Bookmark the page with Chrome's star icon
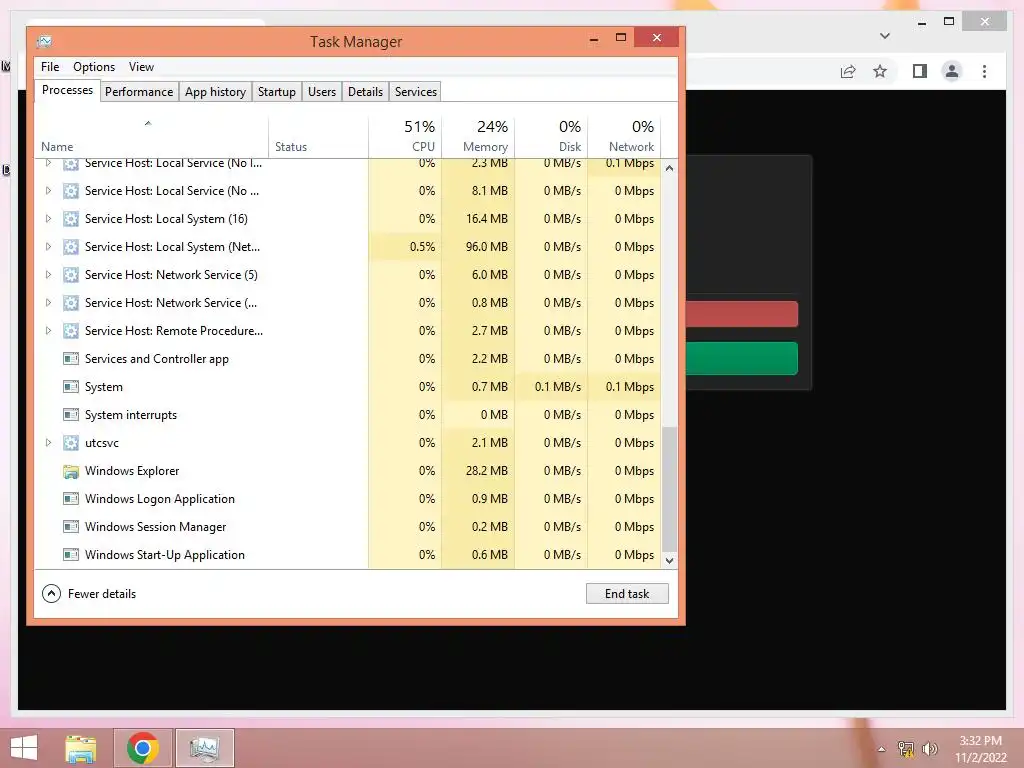Image resolution: width=1024 pixels, height=768 pixels. 880,71
